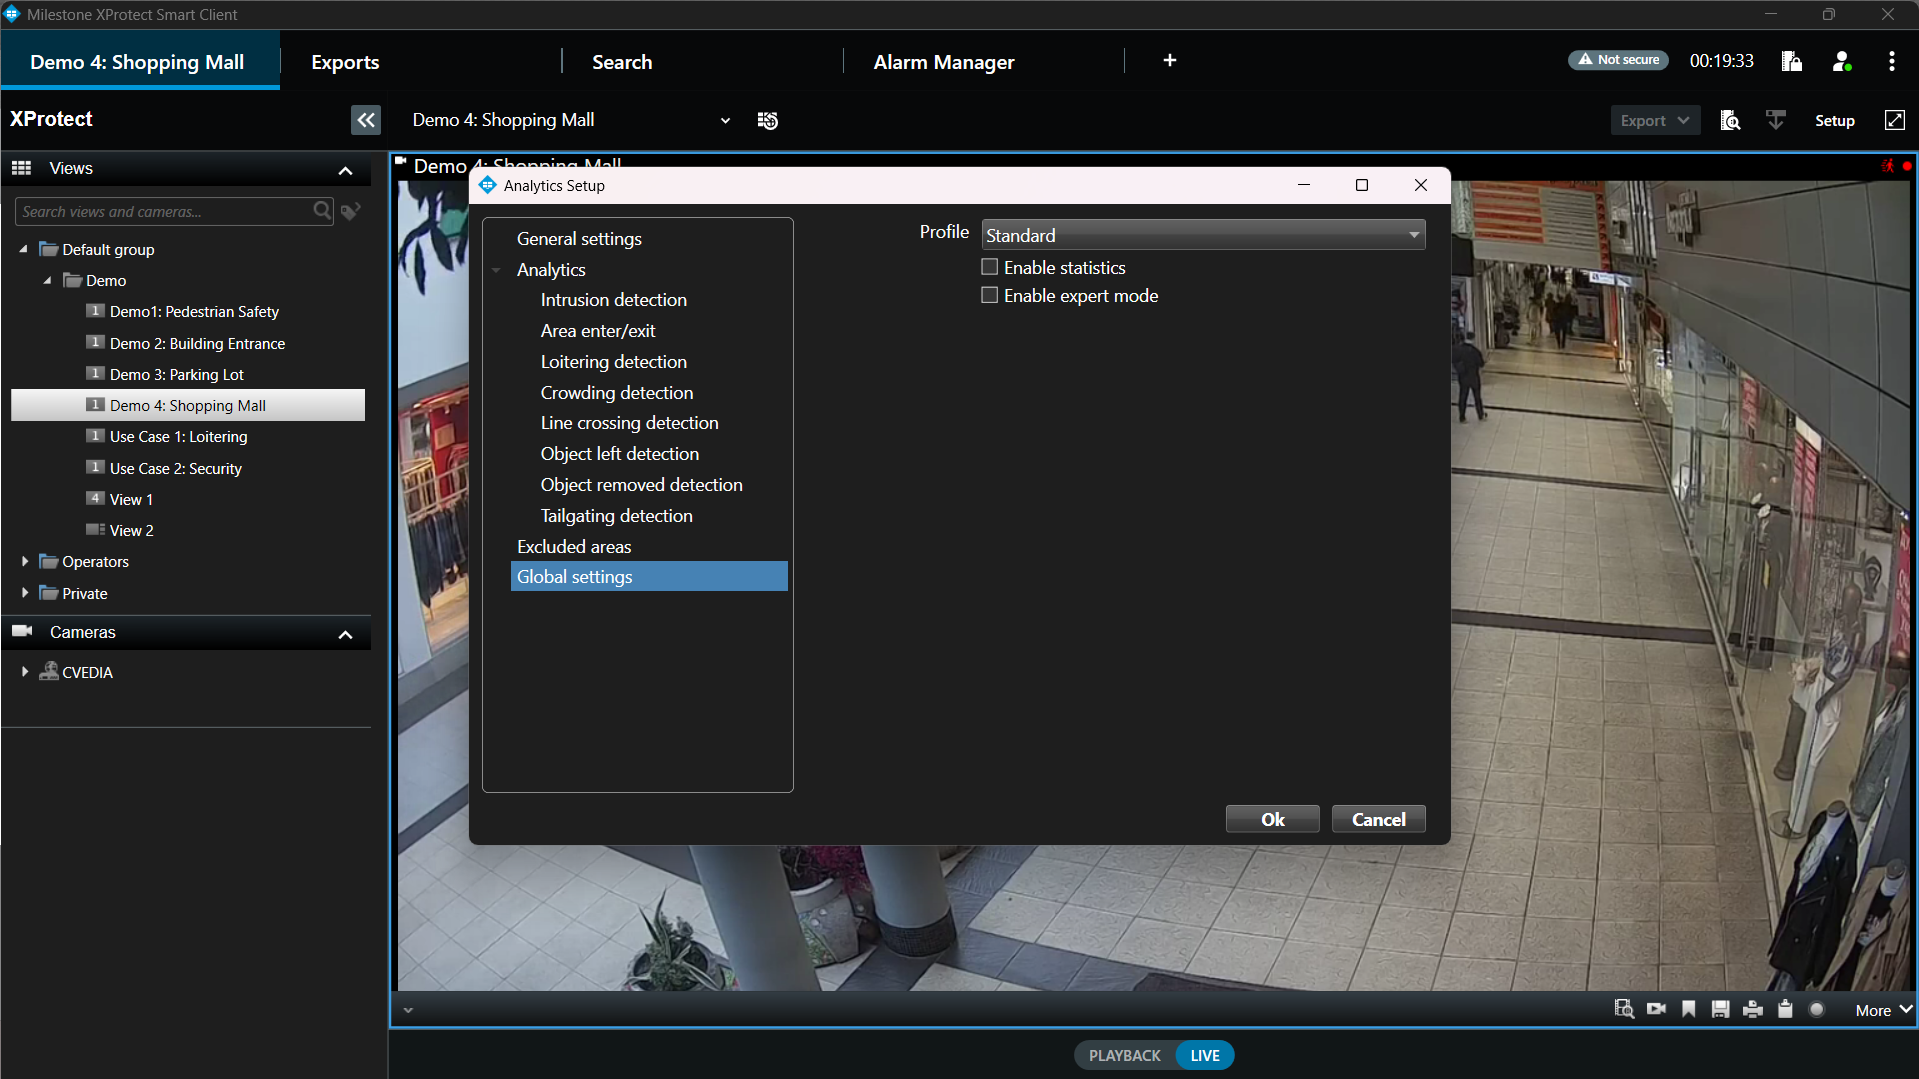The image size is (1919, 1079).
Task: Open Setup mode
Action: point(1834,120)
